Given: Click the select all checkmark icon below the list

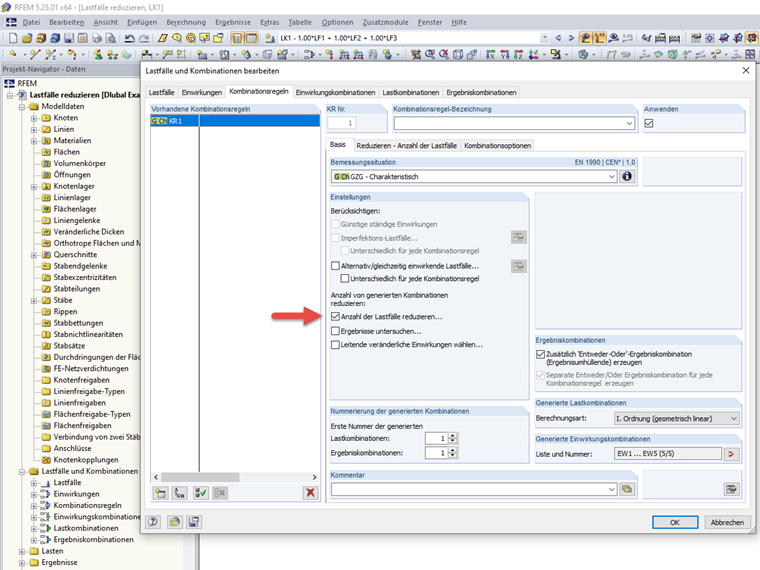Looking at the screenshot, I should tap(200, 493).
